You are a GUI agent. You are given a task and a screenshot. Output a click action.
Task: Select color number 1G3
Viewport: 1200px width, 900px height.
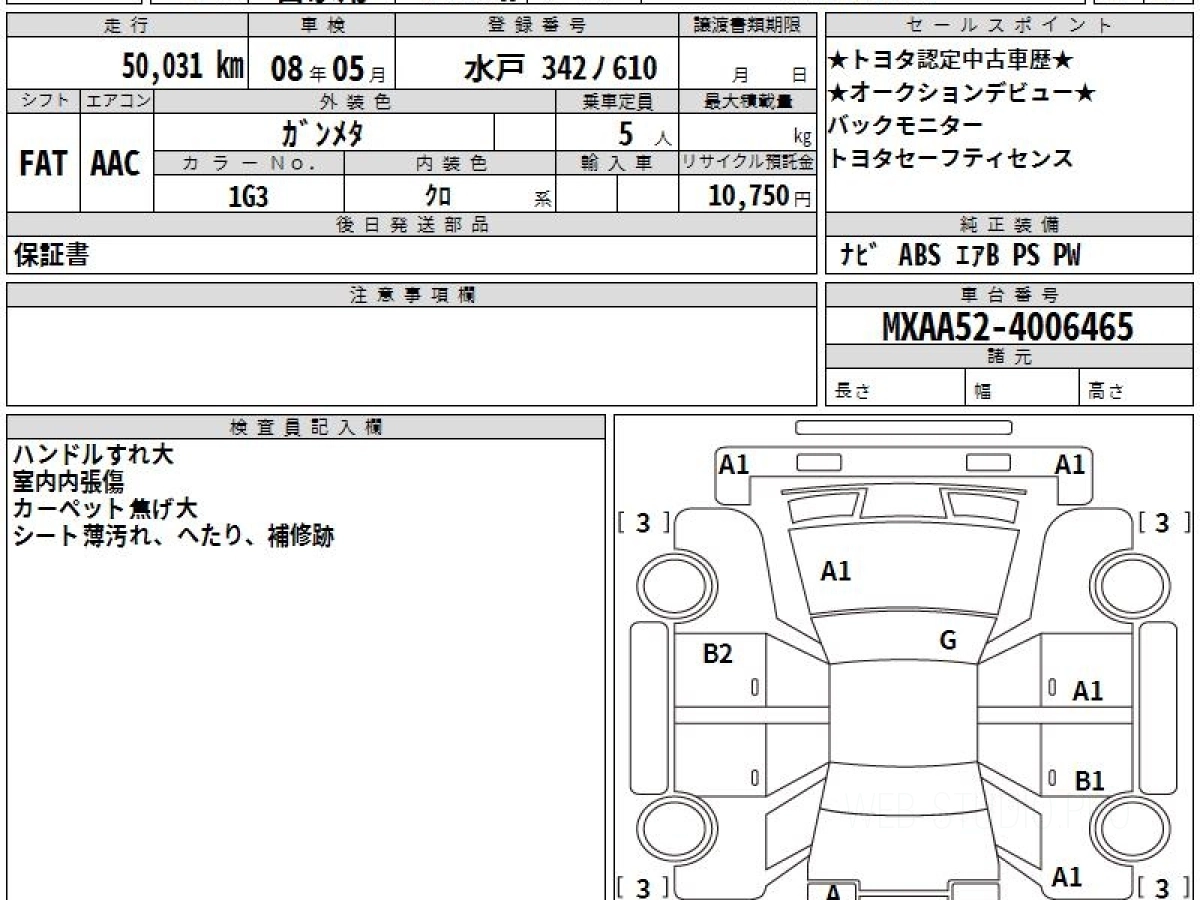coord(248,196)
